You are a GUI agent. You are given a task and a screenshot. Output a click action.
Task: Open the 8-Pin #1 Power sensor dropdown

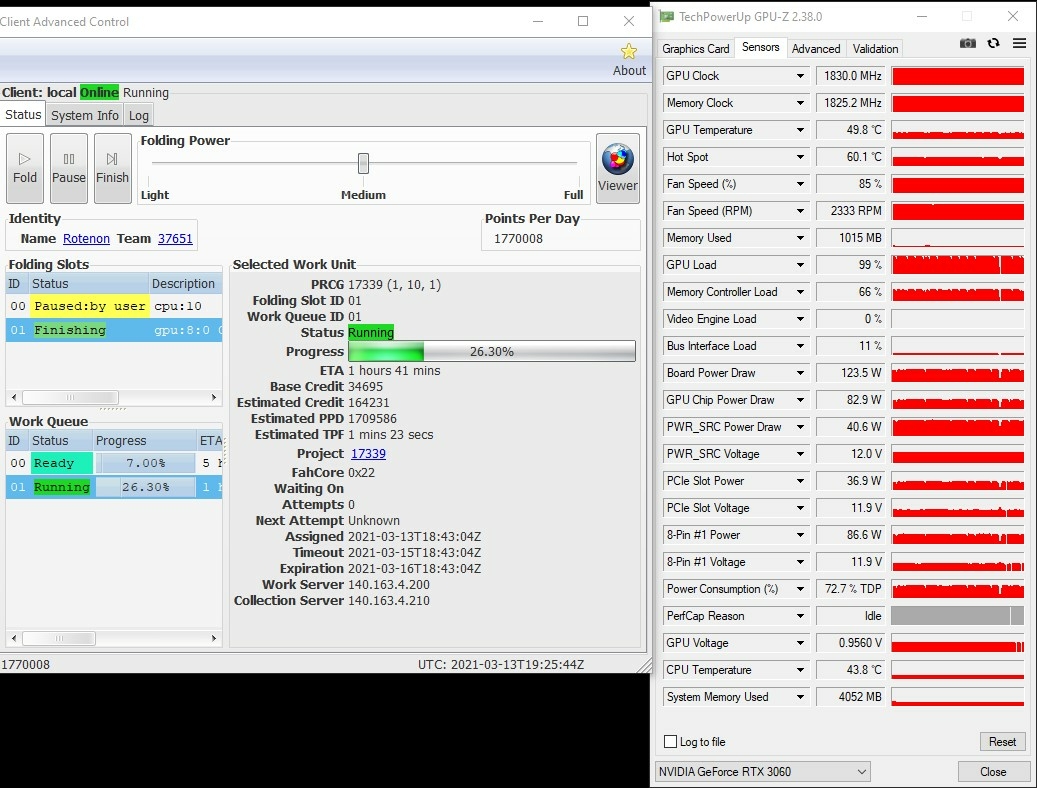pyautogui.click(x=800, y=535)
